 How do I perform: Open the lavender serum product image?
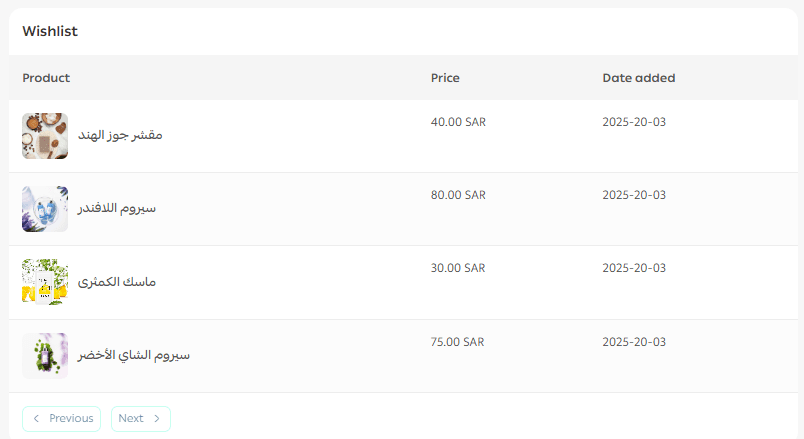pos(45,209)
